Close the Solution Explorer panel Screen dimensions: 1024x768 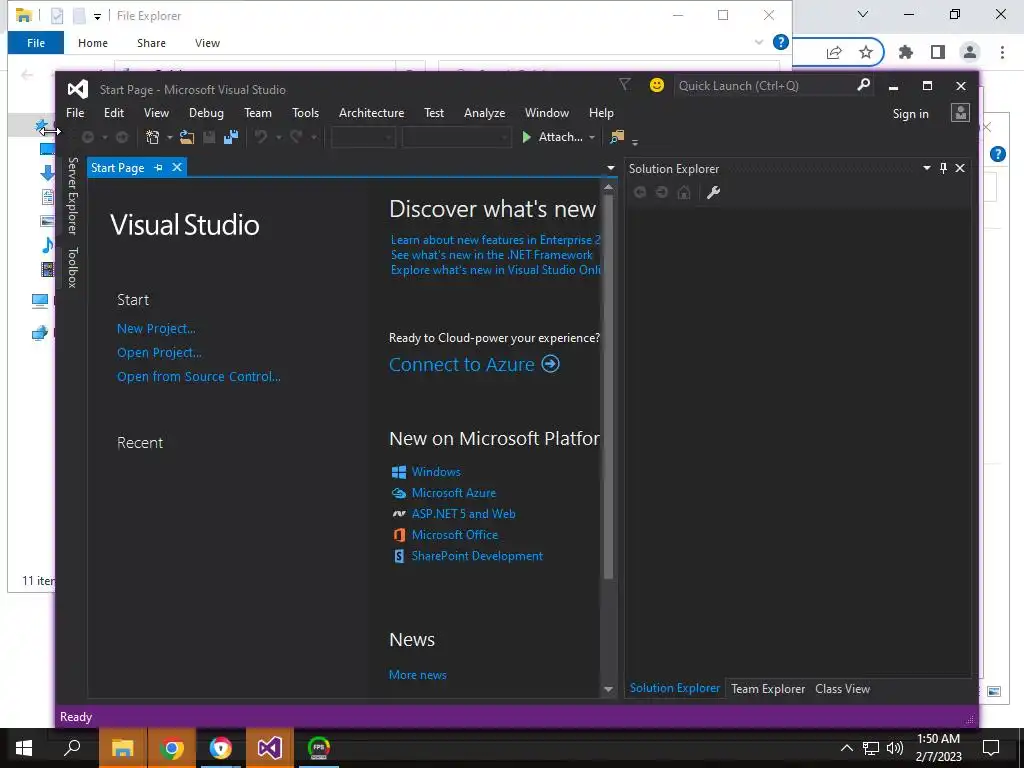click(x=960, y=168)
